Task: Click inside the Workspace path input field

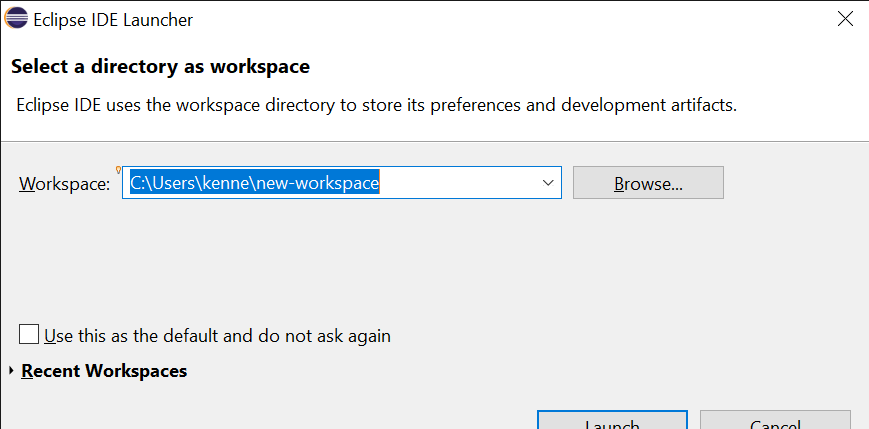Action: click(341, 182)
